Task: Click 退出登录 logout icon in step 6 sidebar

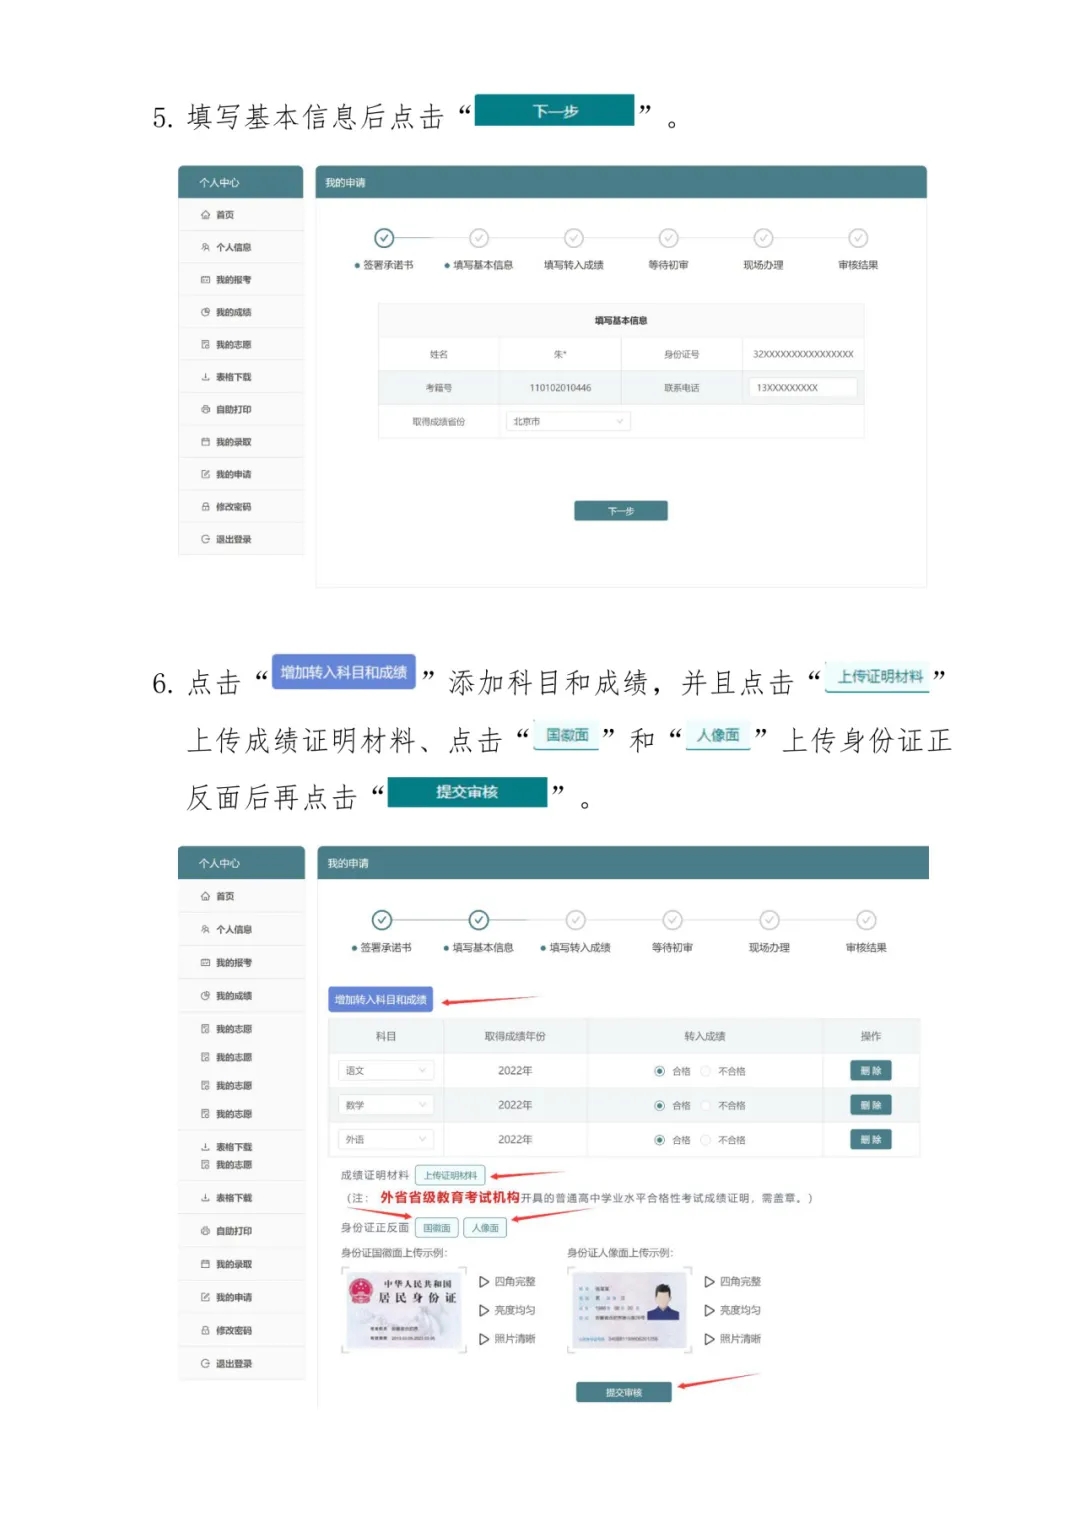Action: [x=205, y=1363]
